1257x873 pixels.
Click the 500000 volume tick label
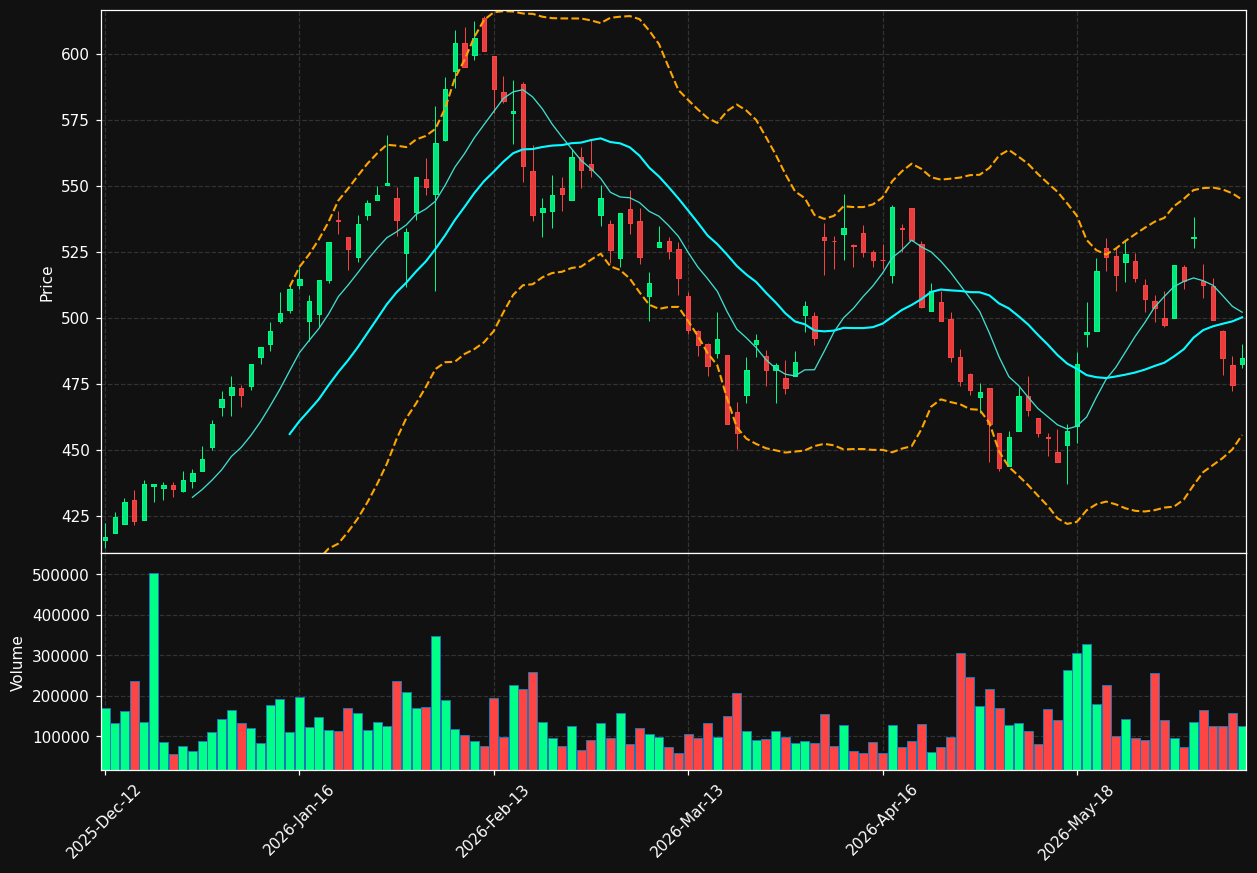click(x=61, y=576)
